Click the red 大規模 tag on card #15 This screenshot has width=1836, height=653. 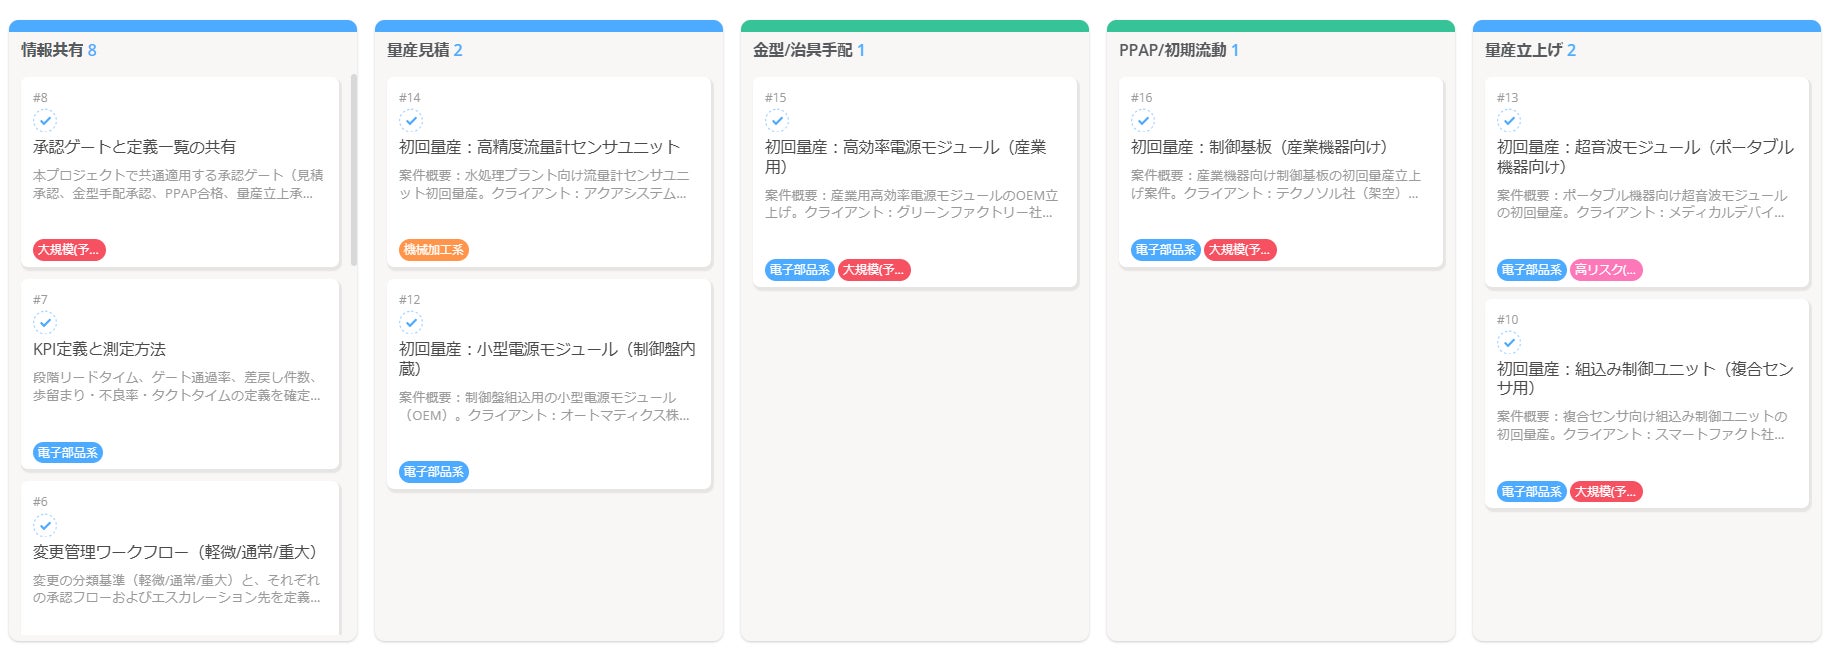(x=874, y=270)
